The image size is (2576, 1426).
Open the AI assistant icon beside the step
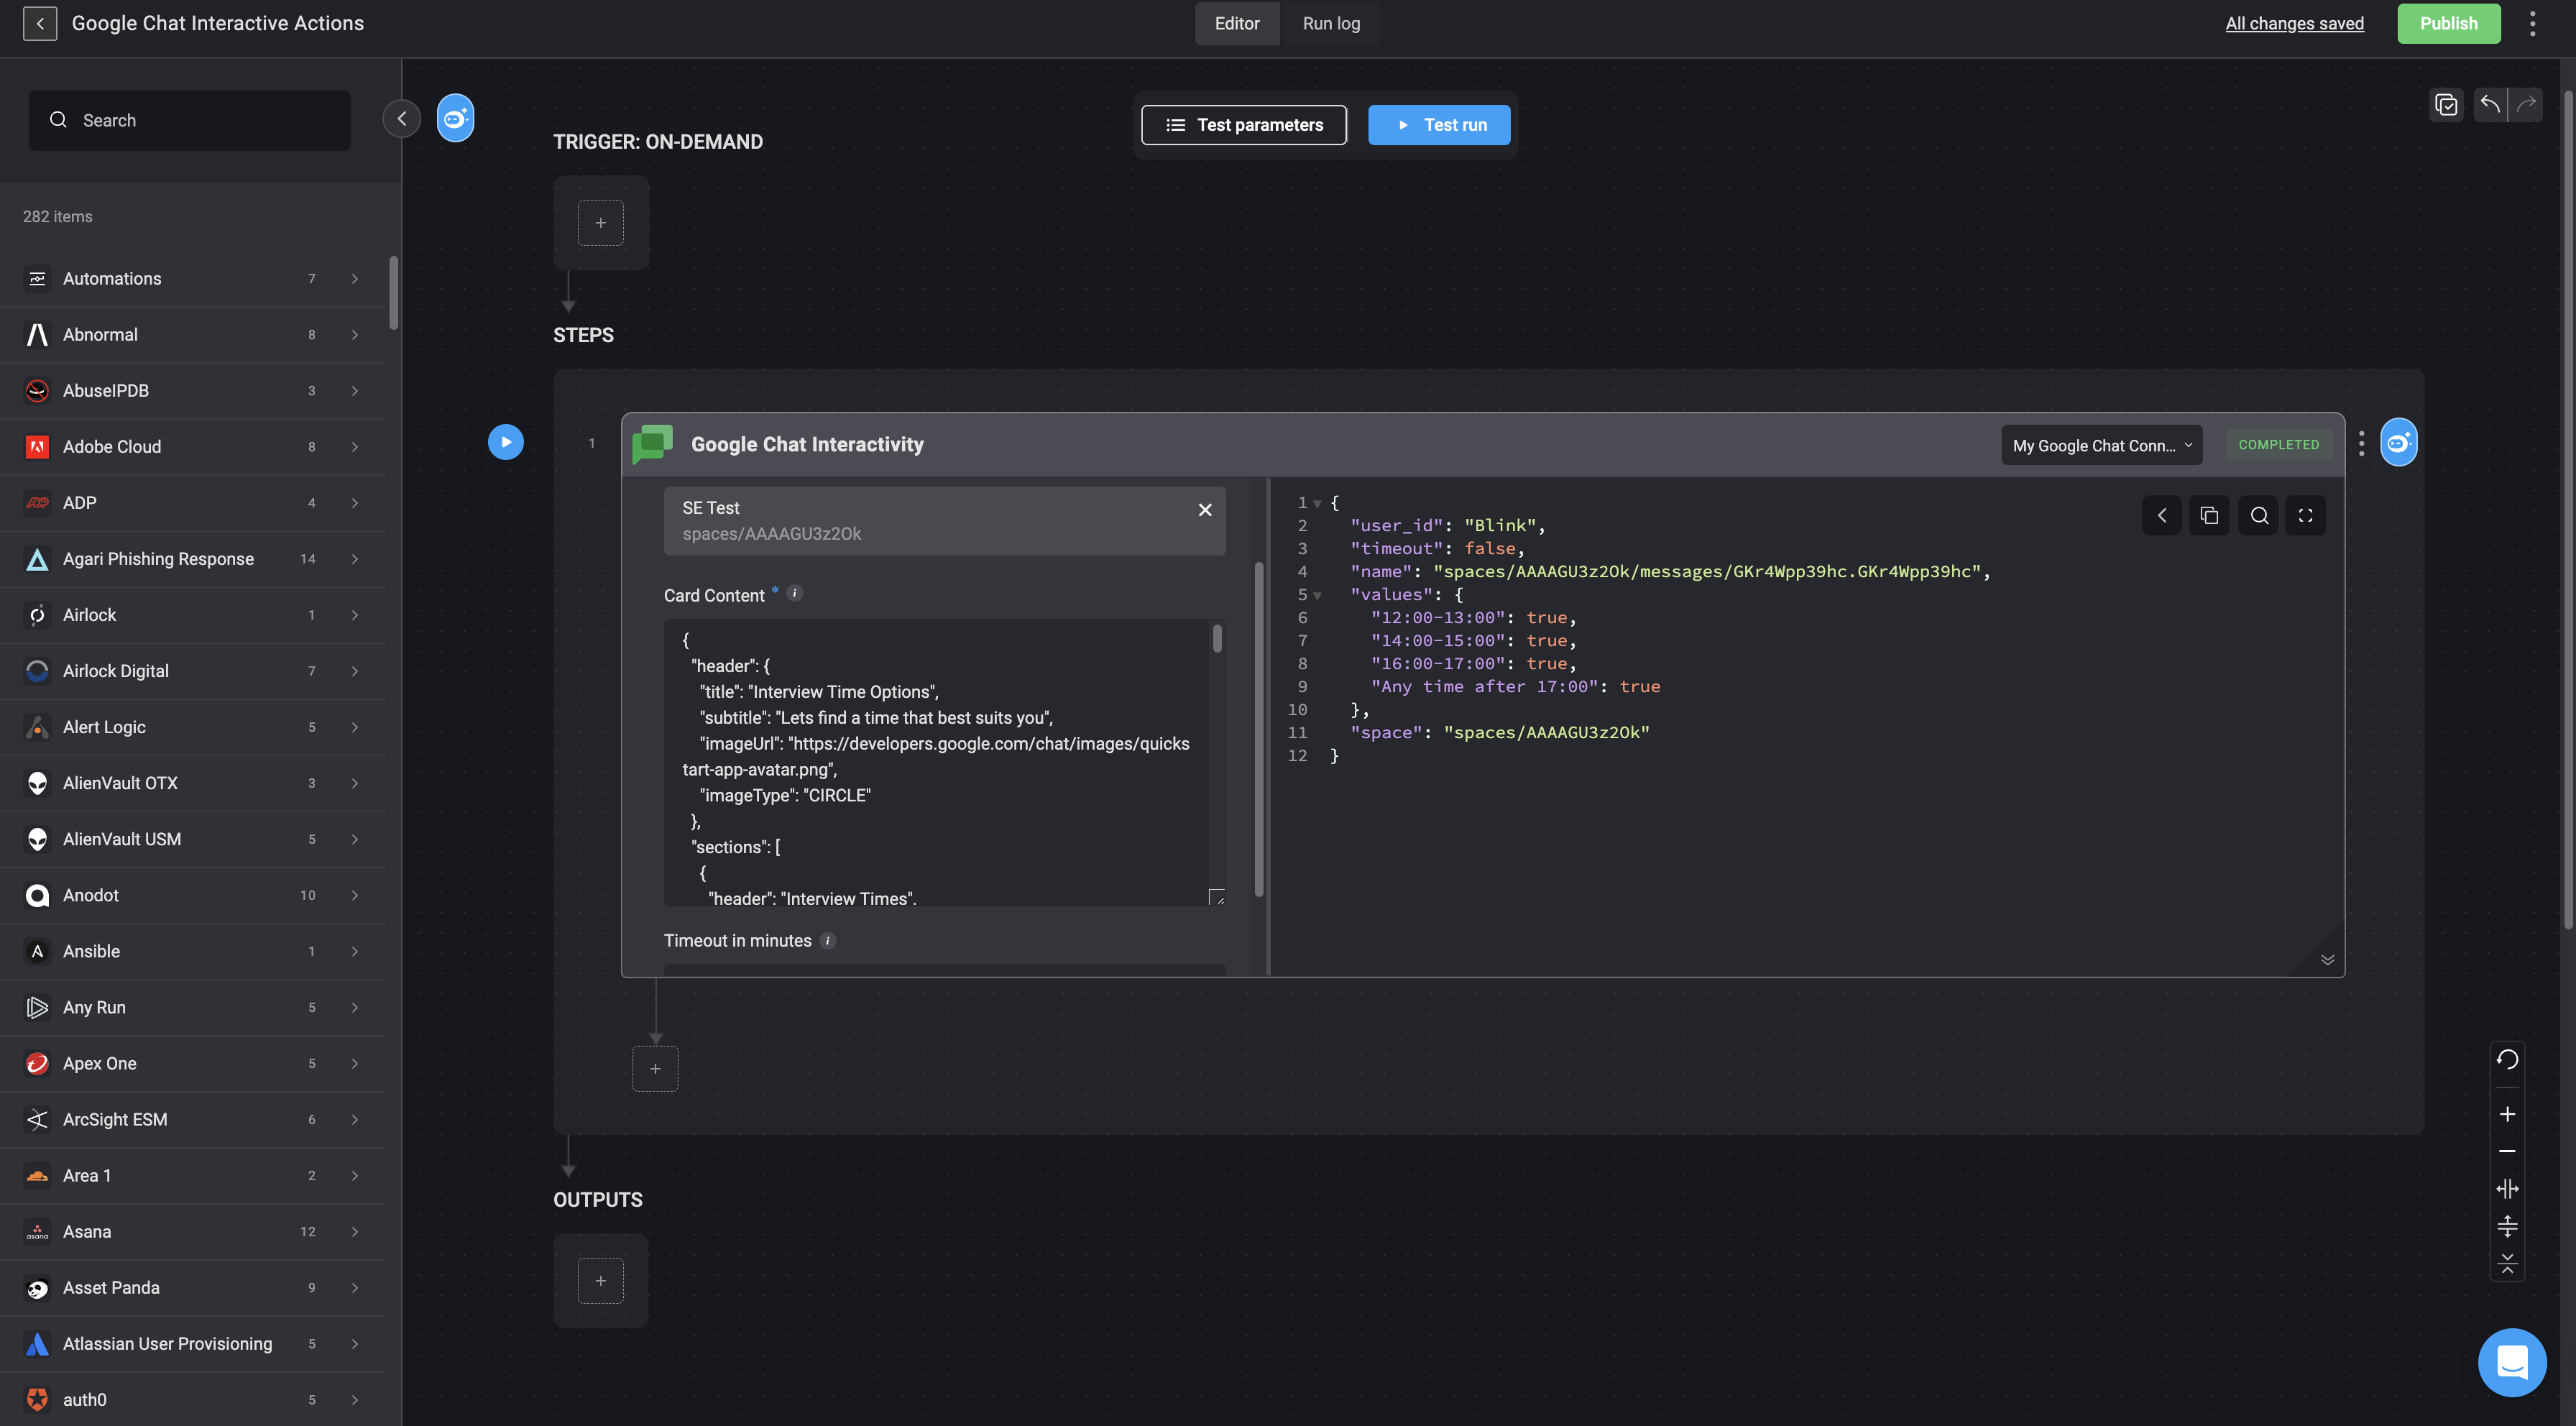click(2398, 443)
